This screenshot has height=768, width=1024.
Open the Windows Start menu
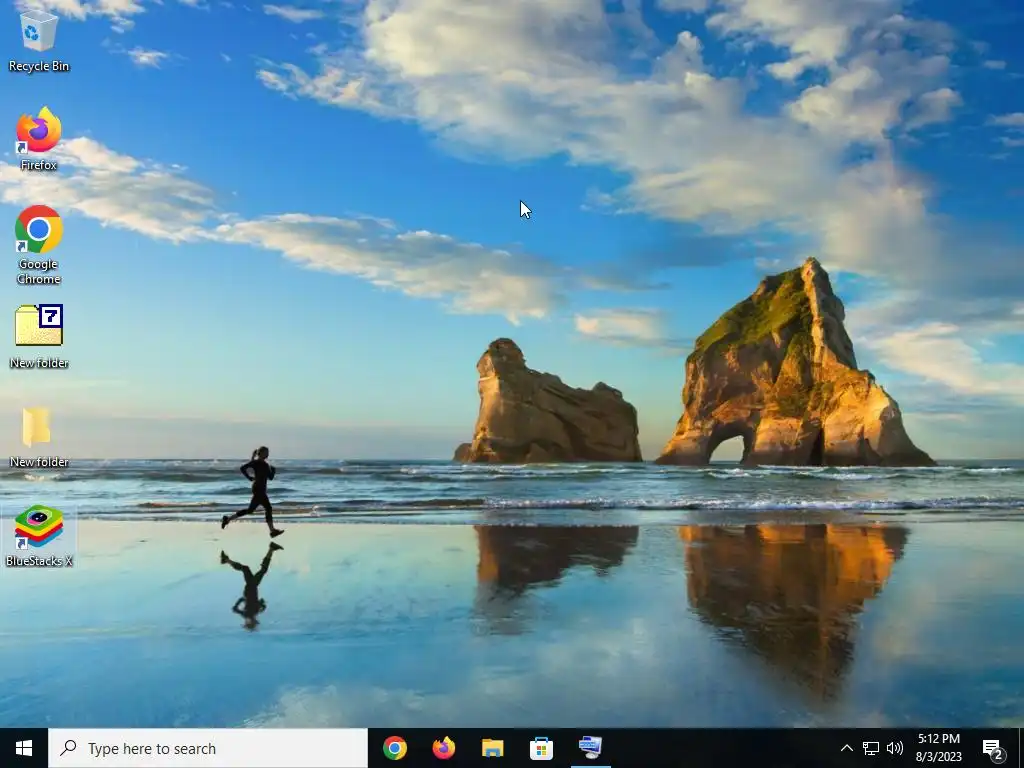click(x=24, y=748)
